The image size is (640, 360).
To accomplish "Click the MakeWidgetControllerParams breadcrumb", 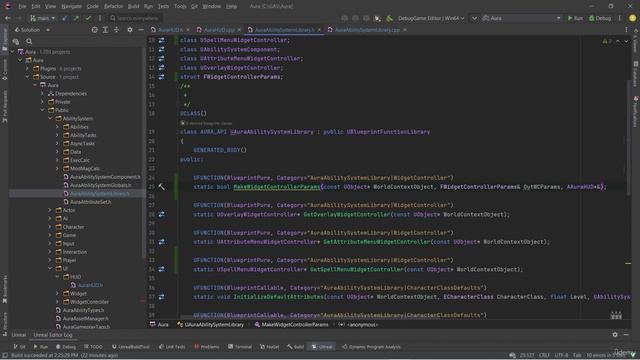I will 291,325.
